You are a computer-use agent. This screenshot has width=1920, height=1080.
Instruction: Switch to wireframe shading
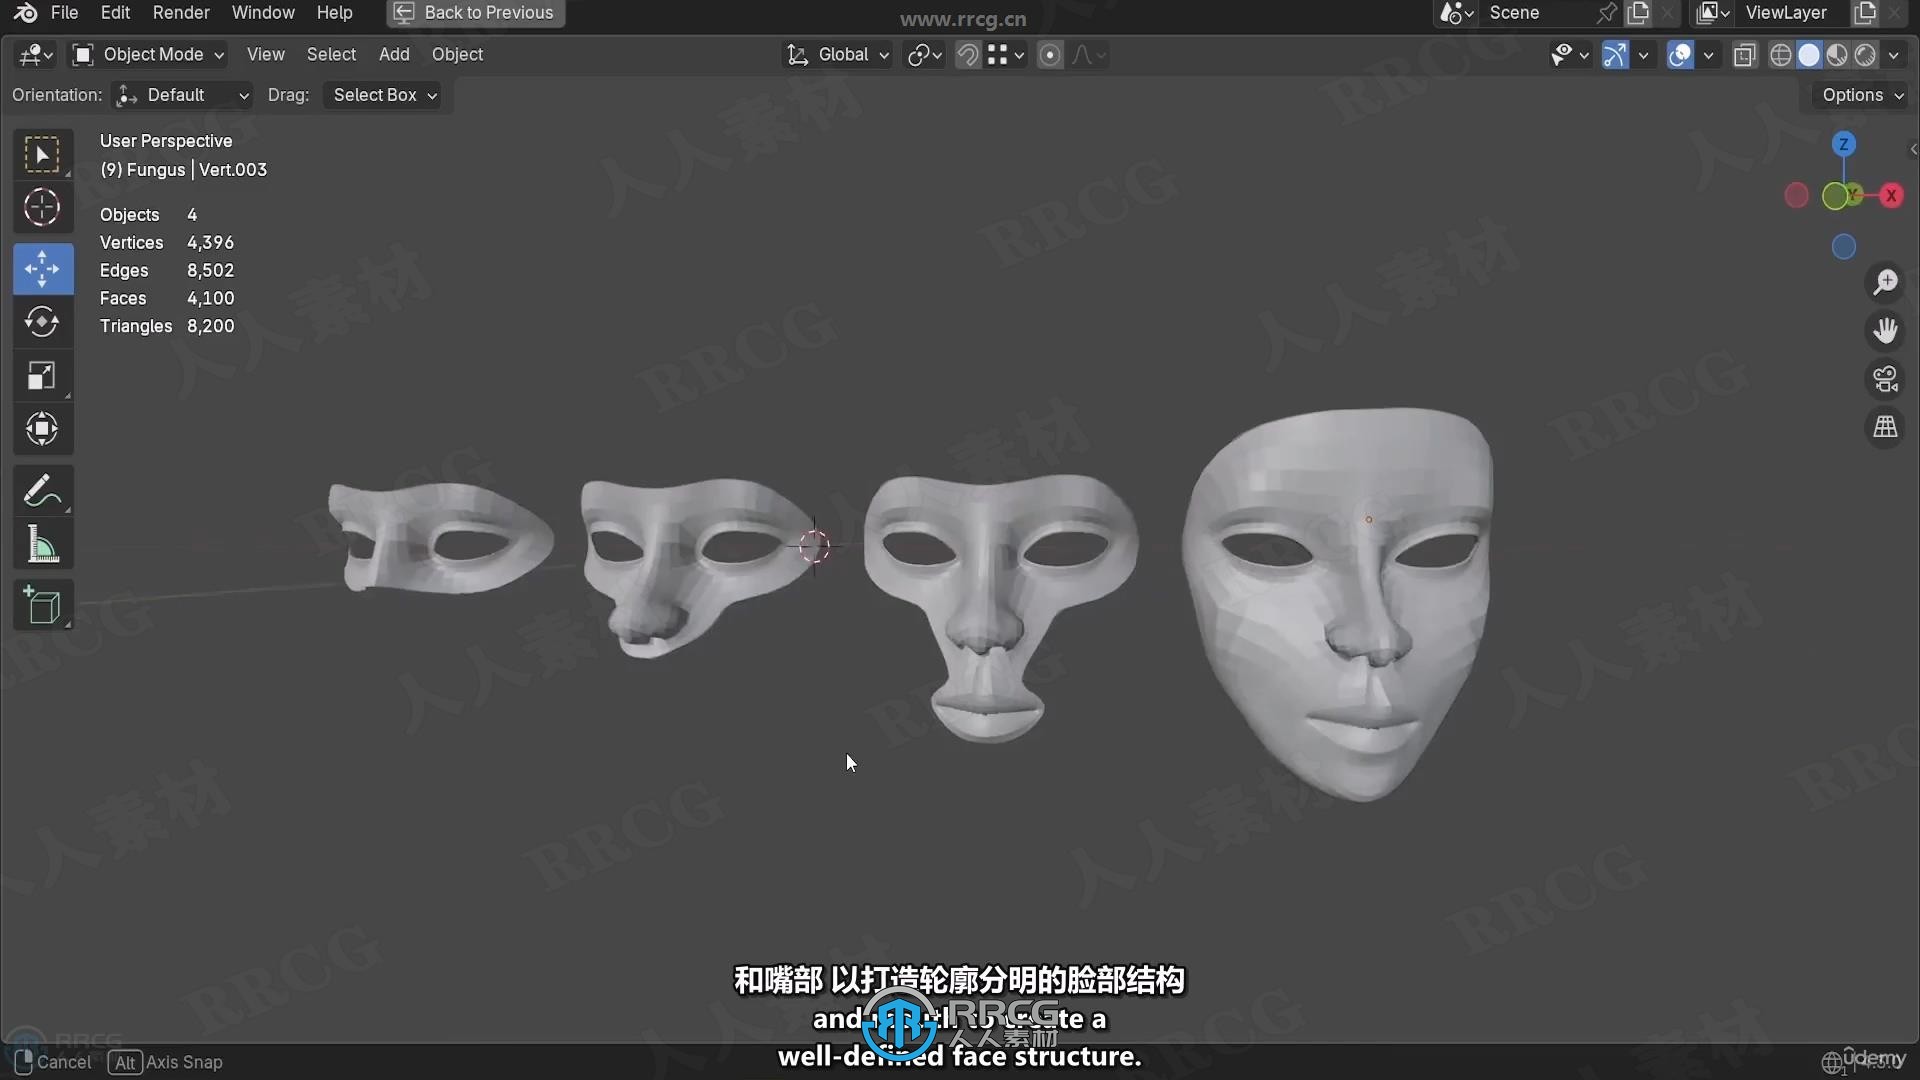pyautogui.click(x=1781, y=55)
